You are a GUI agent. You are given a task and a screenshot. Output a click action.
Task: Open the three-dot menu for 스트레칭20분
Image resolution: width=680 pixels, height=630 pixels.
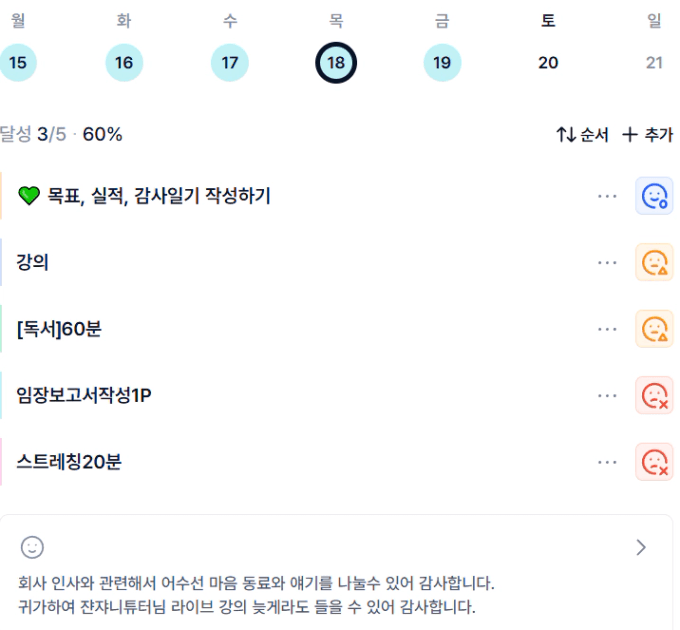[607, 462]
